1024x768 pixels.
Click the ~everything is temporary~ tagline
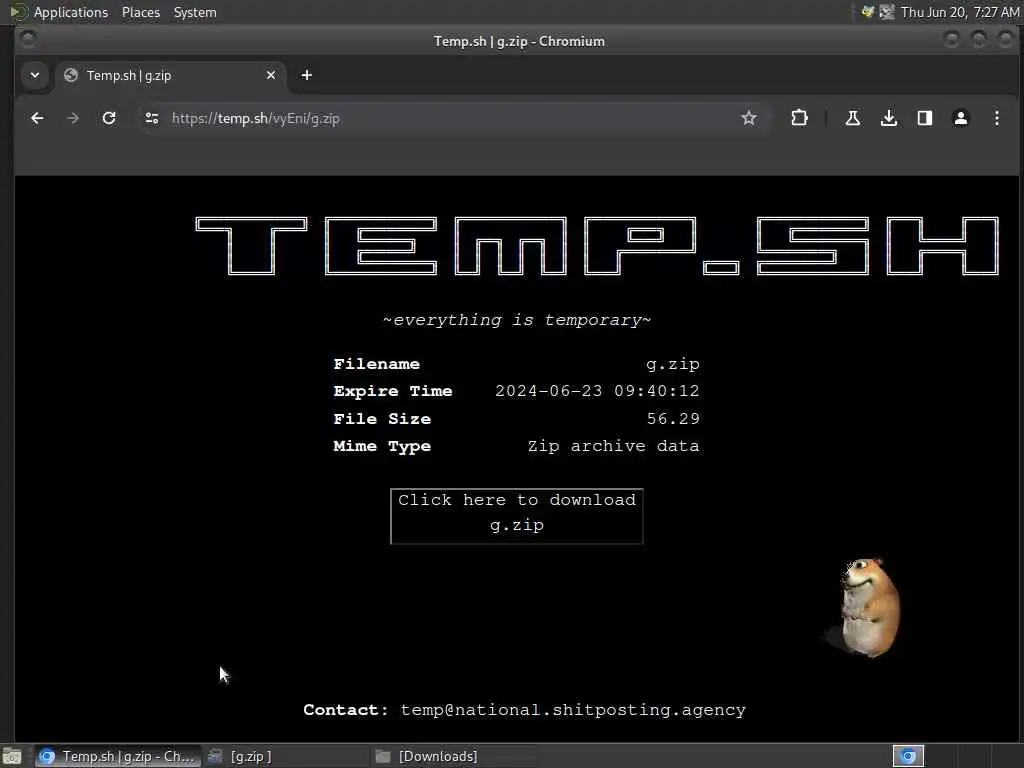pyautogui.click(x=517, y=320)
